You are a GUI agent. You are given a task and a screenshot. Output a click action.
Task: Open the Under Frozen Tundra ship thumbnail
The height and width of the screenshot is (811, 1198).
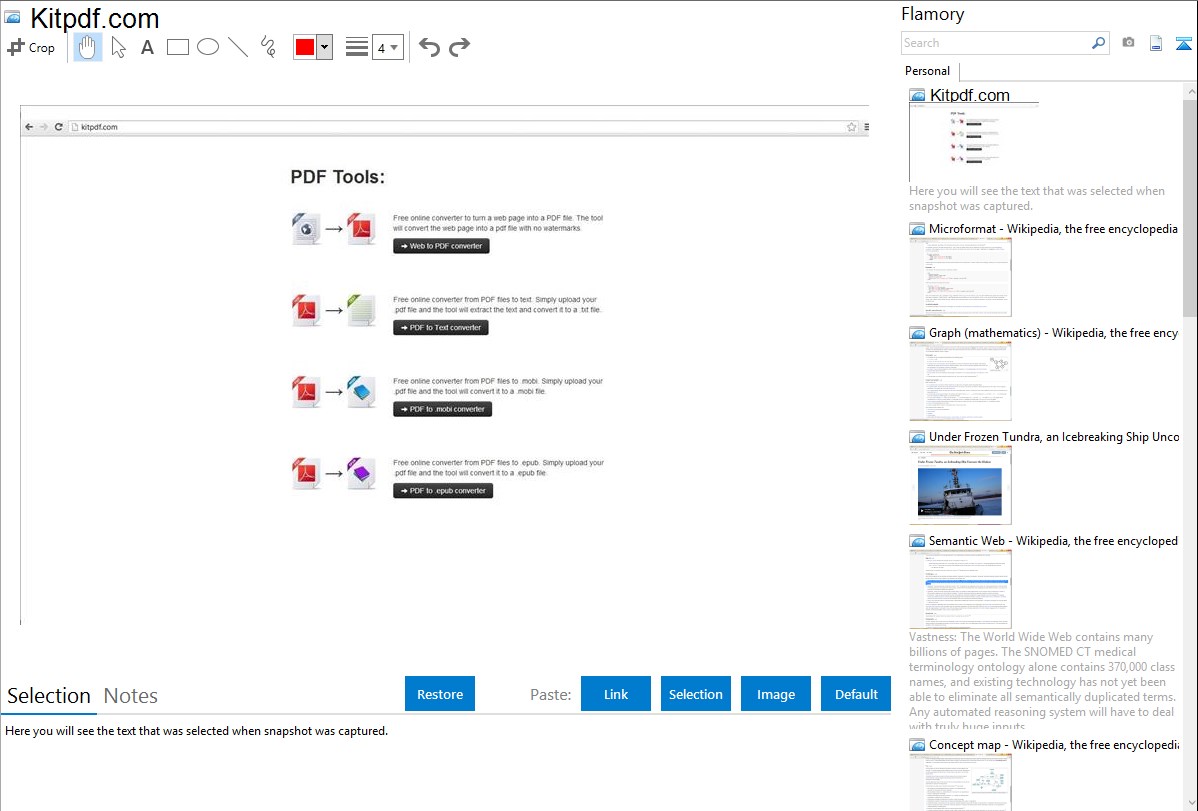[960, 485]
